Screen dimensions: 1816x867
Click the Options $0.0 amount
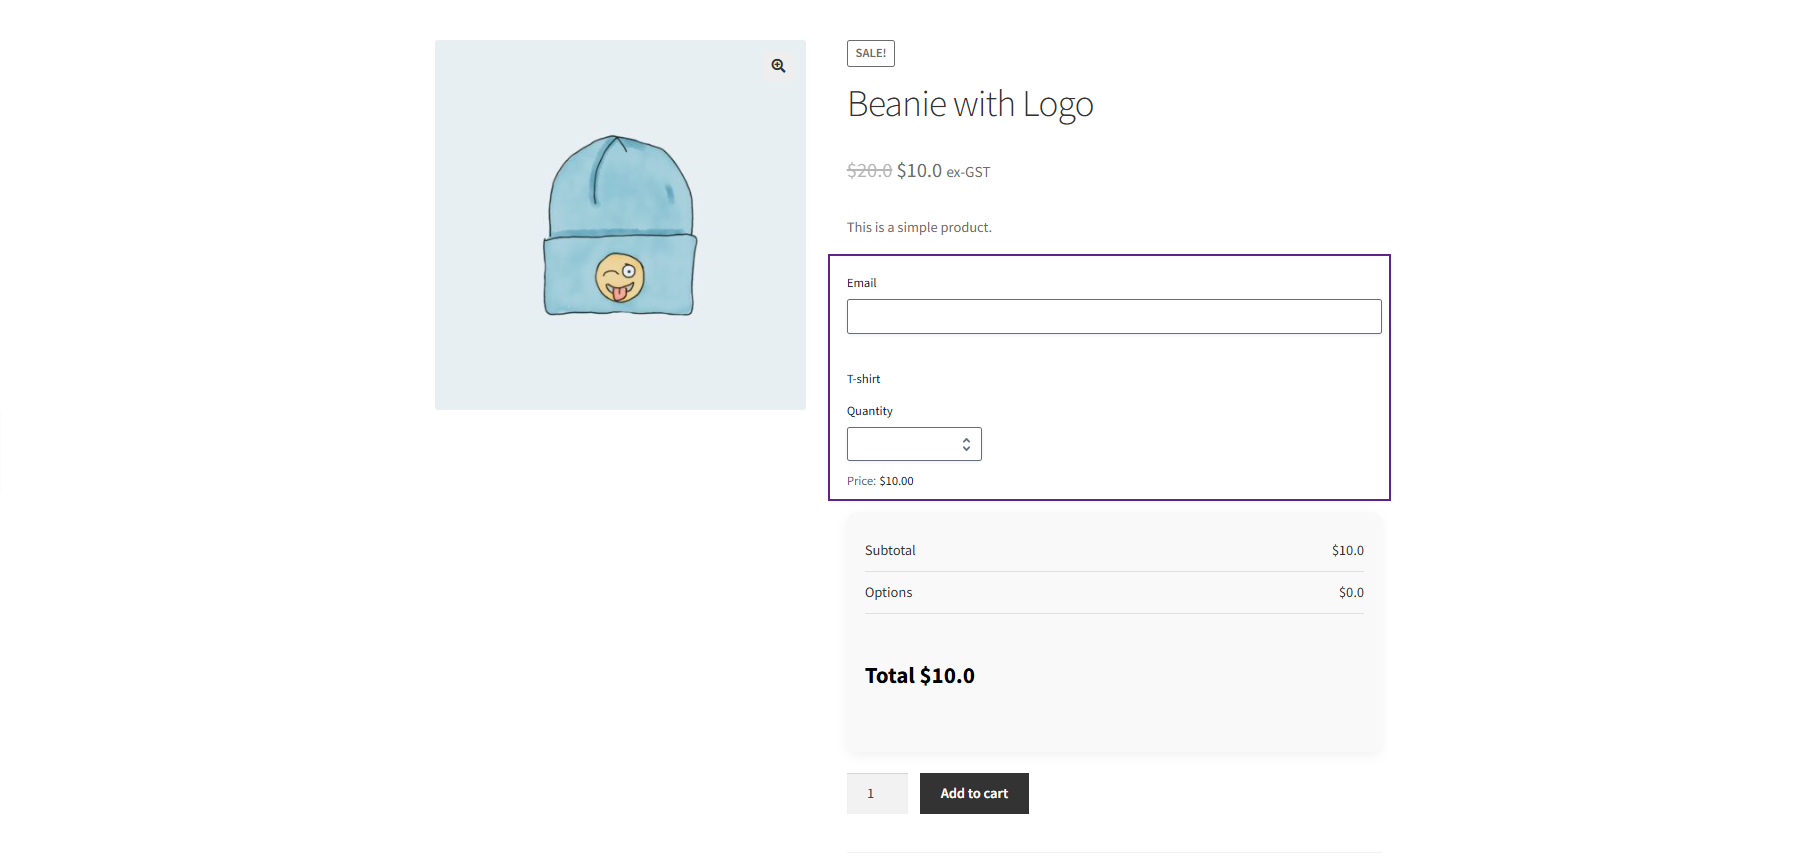1350,593
